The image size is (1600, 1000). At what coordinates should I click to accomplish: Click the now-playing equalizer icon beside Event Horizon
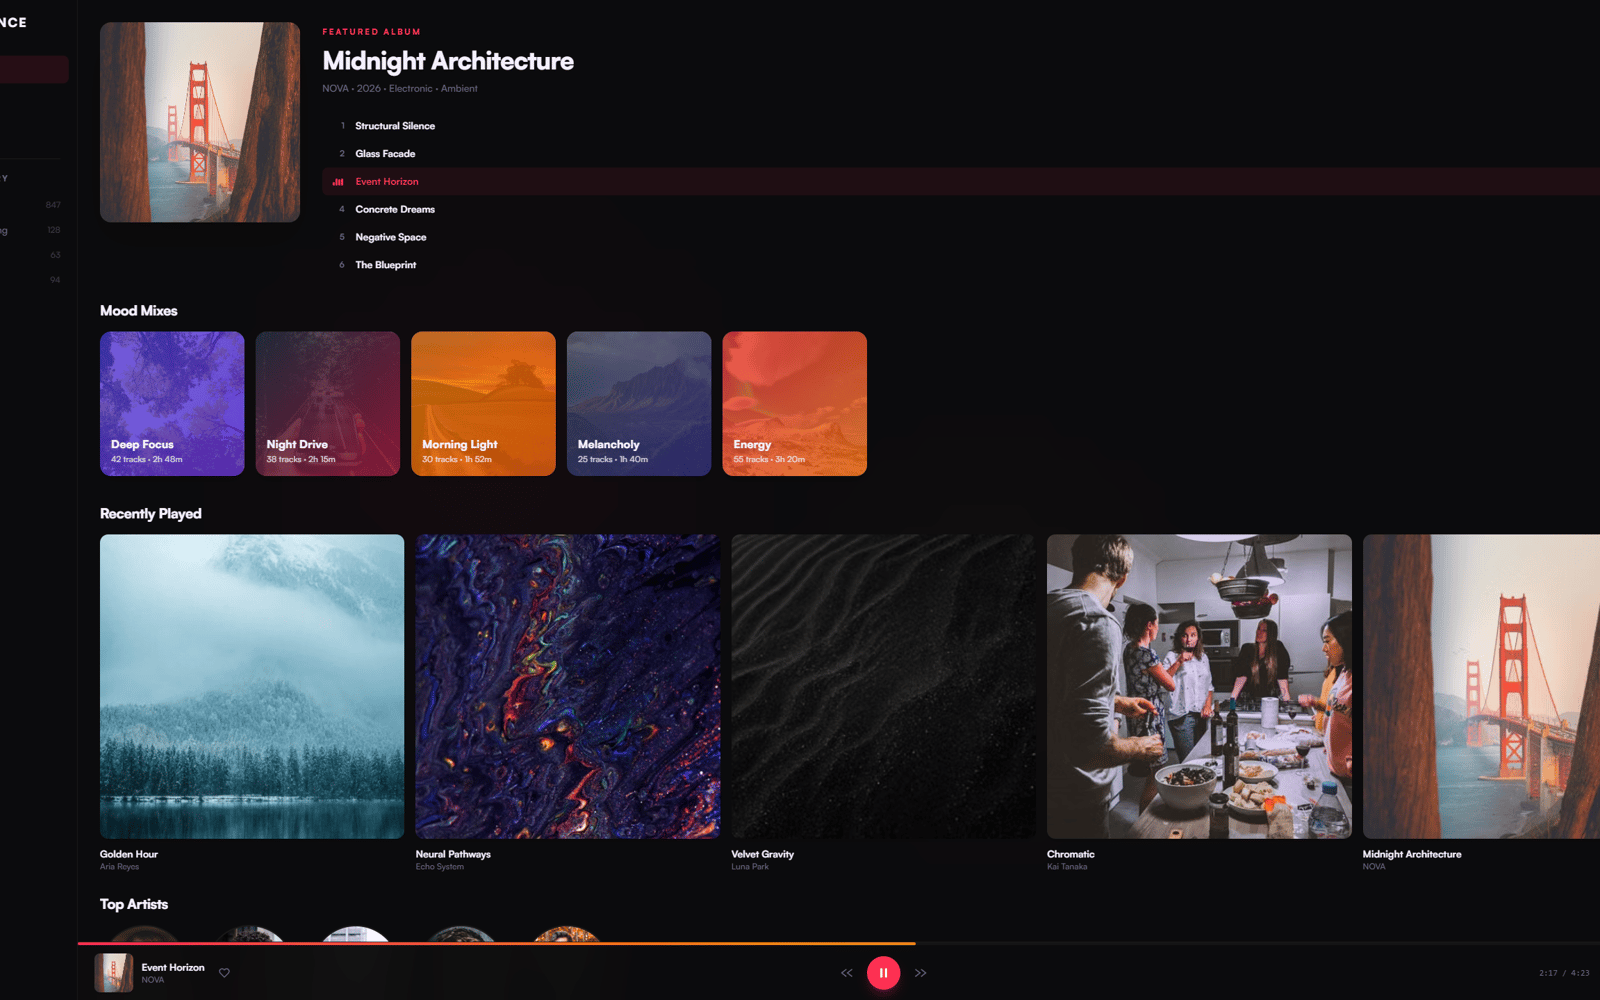pos(338,182)
